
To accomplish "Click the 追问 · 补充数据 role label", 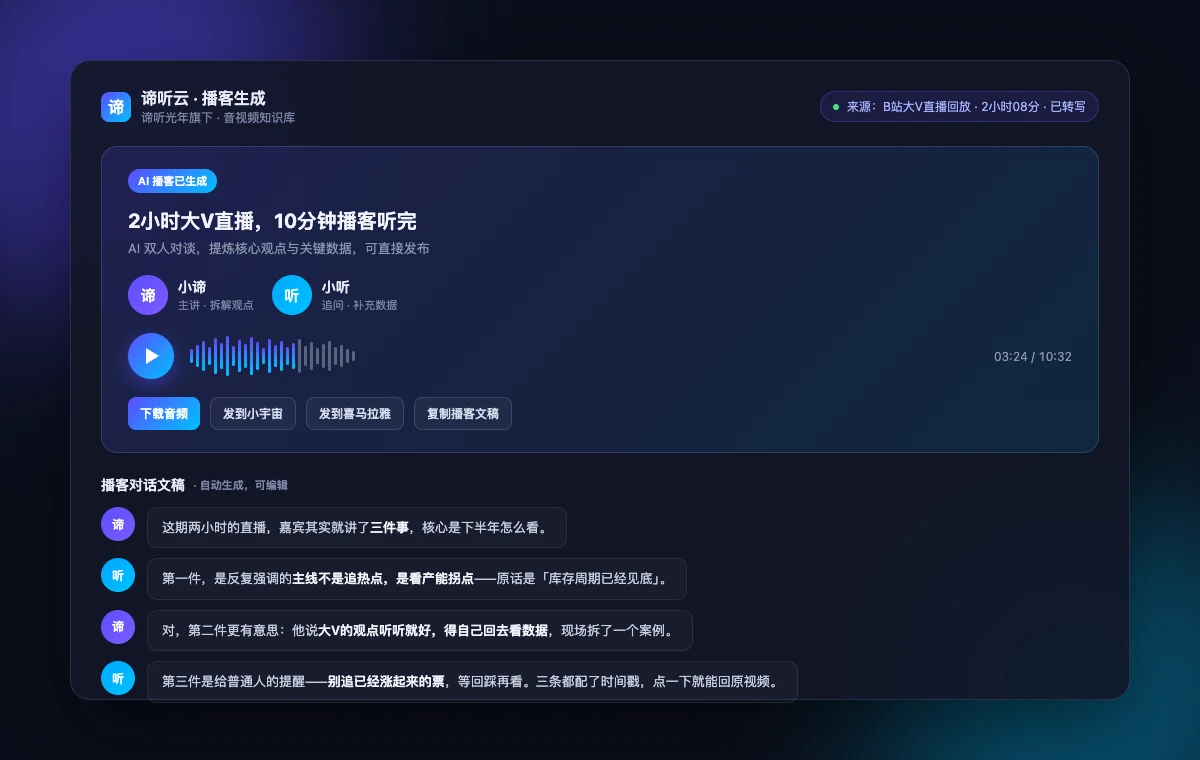I will point(360,305).
